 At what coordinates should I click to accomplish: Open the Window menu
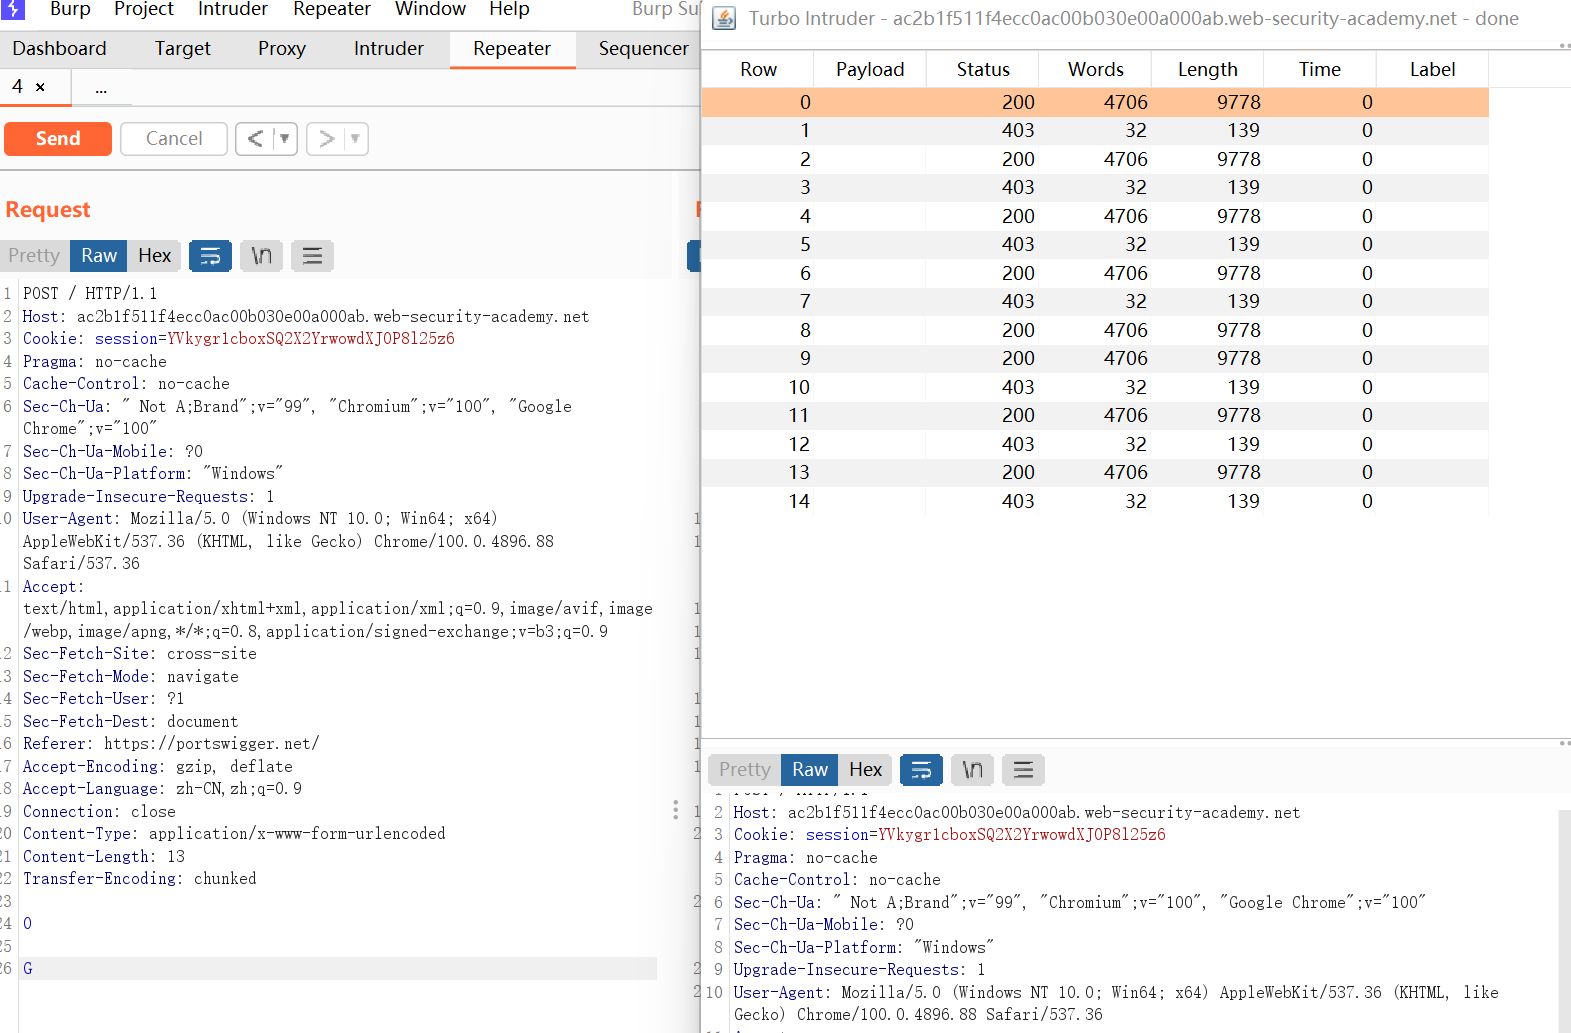430,9
